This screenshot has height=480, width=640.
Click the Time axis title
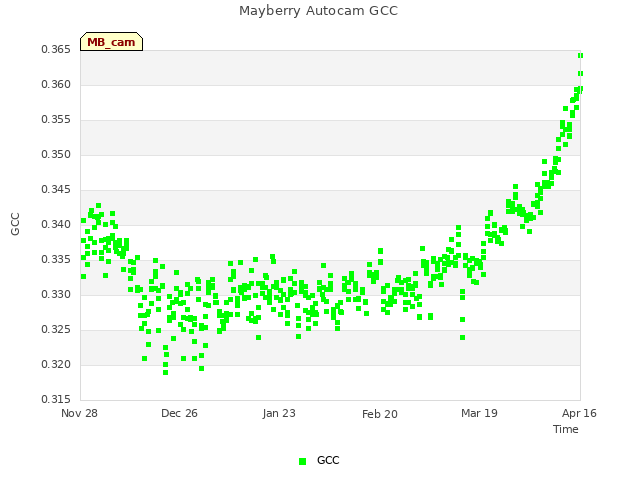566,429
